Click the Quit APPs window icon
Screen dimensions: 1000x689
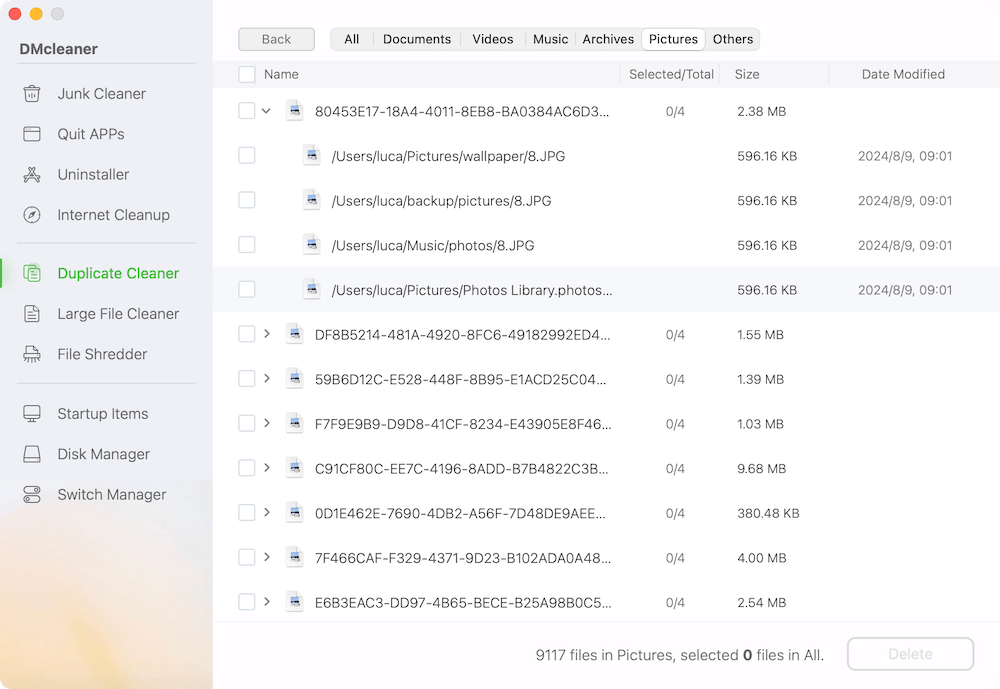32,134
